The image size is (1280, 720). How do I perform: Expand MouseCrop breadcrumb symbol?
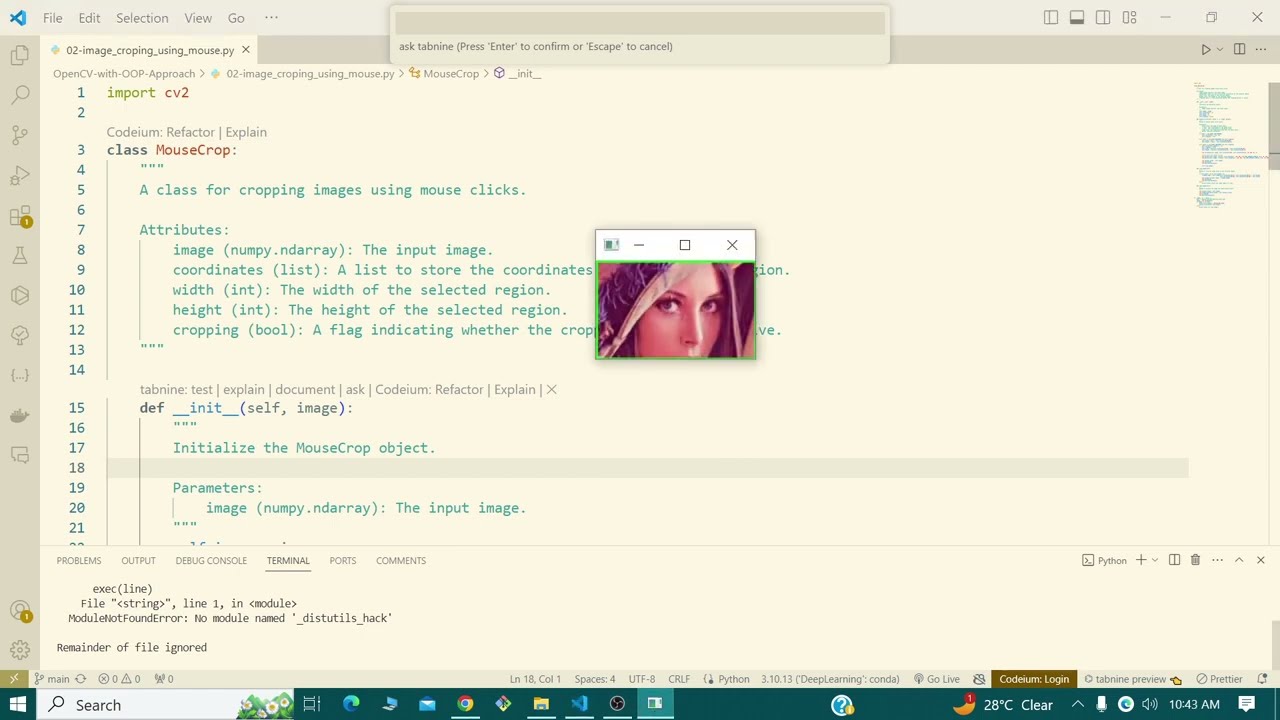pos(444,73)
